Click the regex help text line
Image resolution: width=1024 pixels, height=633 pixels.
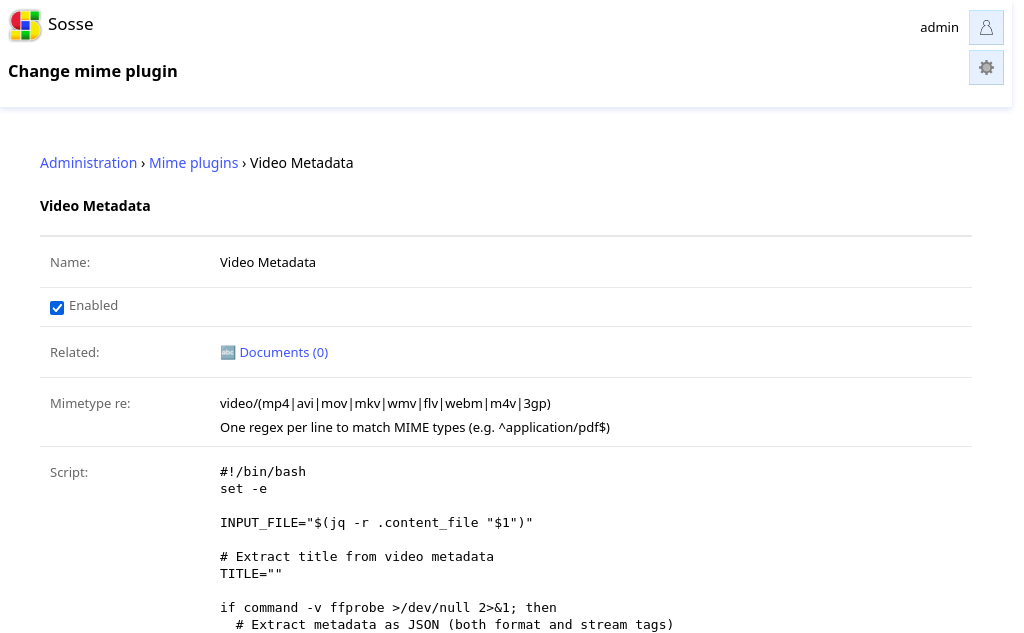pos(415,428)
